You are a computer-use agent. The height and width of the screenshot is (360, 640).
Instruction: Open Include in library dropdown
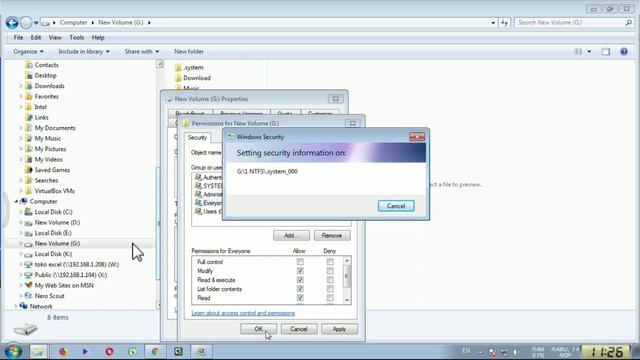84,51
